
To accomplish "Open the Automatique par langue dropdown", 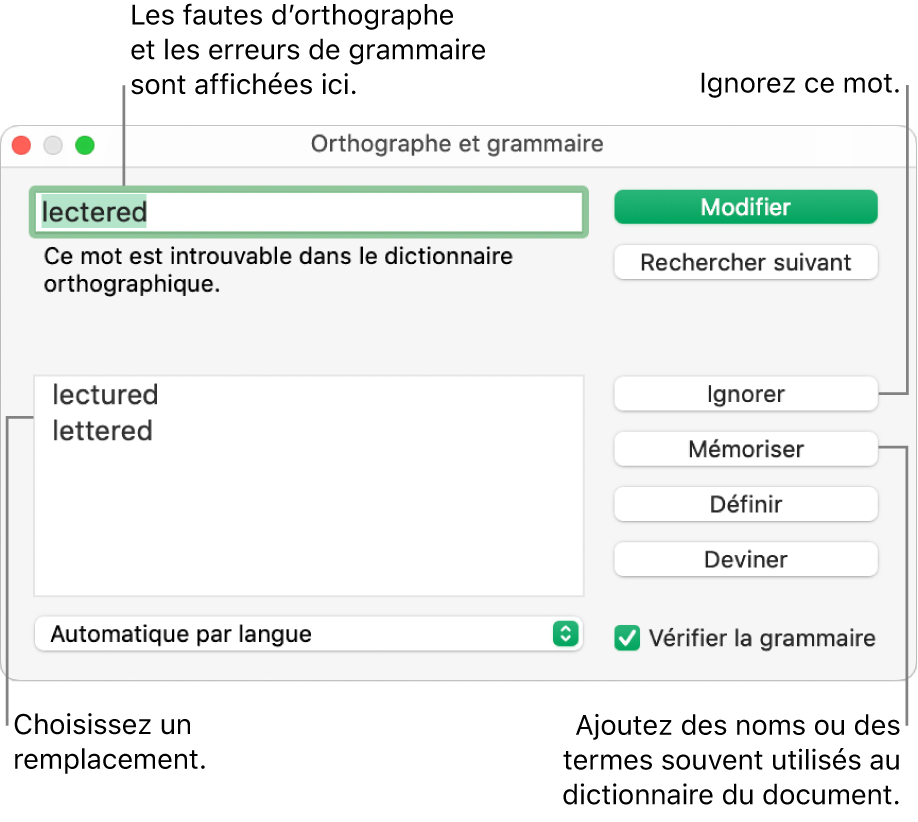I will 308,634.
